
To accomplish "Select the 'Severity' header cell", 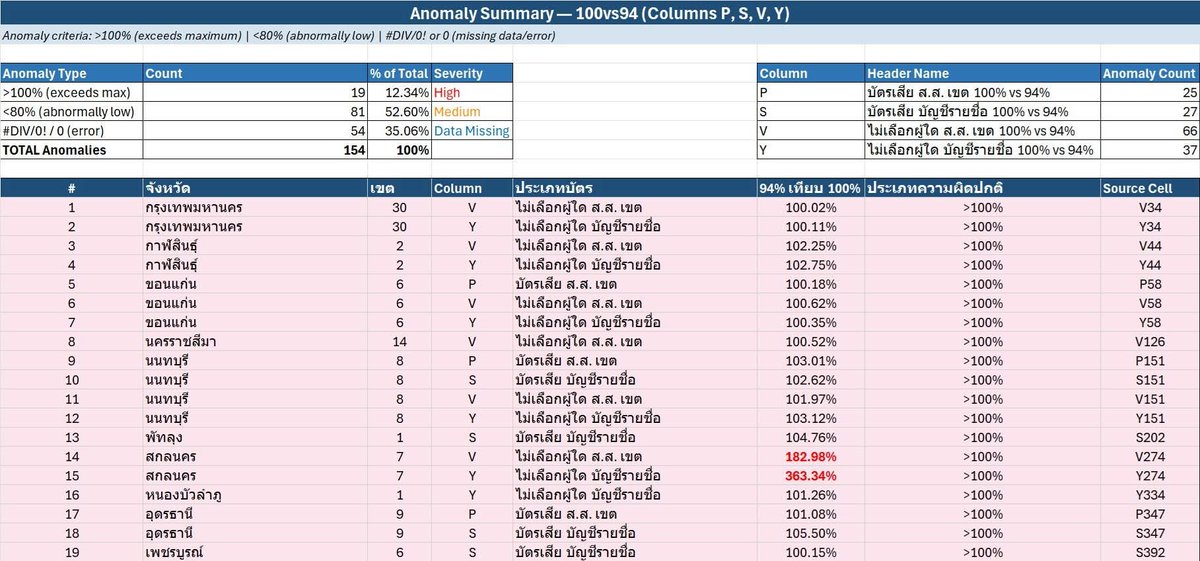I will pos(472,73).
